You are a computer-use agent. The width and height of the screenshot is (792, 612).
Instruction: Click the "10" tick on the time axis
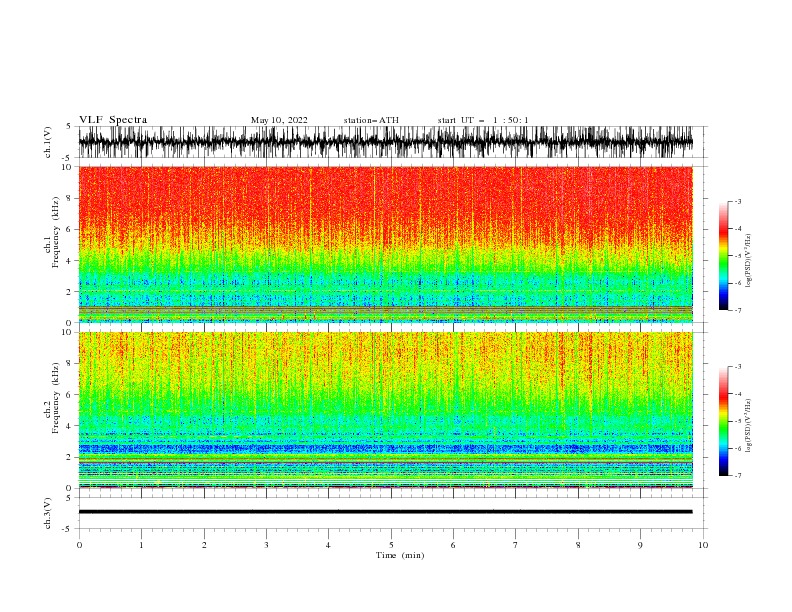(x=703, y=545)
